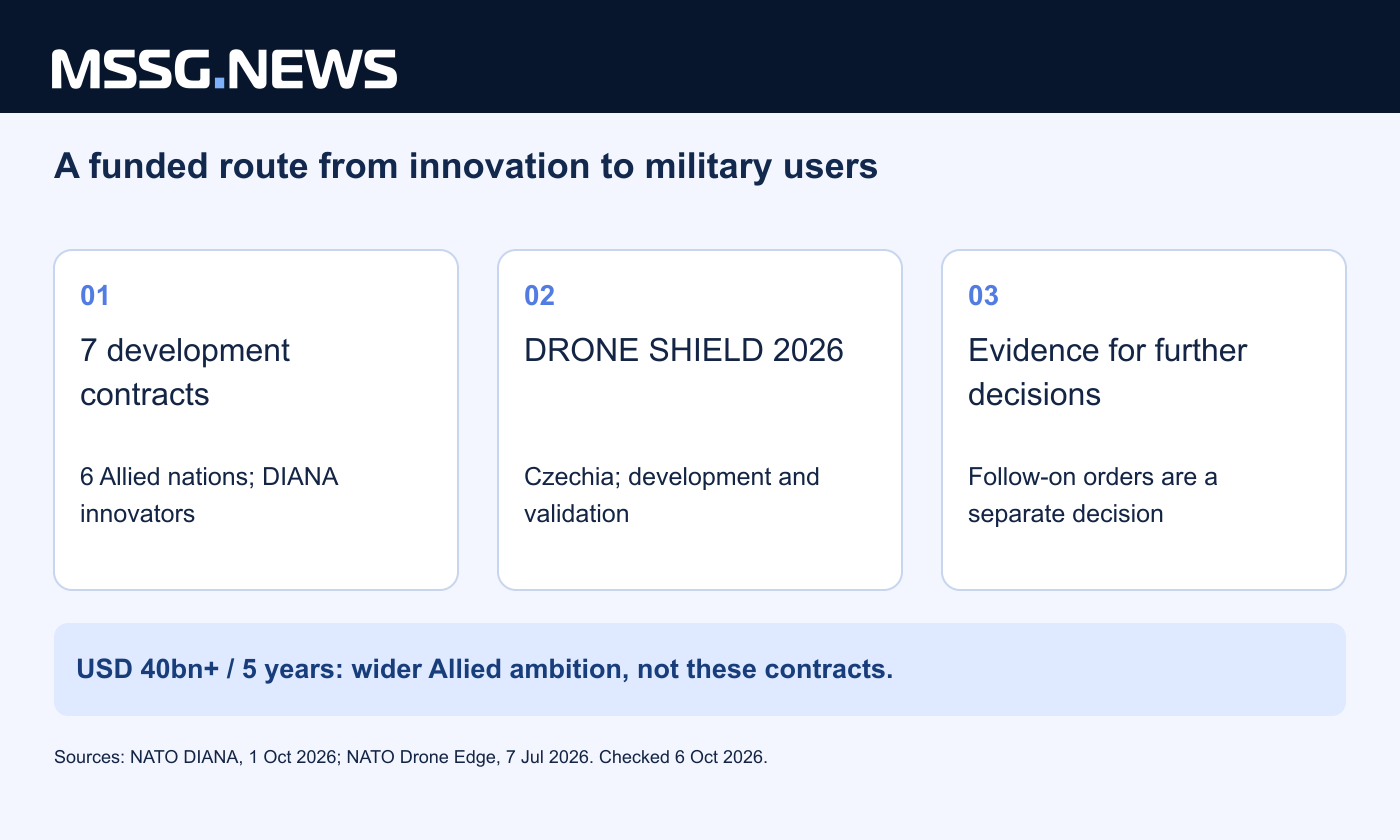Click the Sources line citing NATO DIANA
Viewport: 1400px width, 840px height.
[410, 757]
